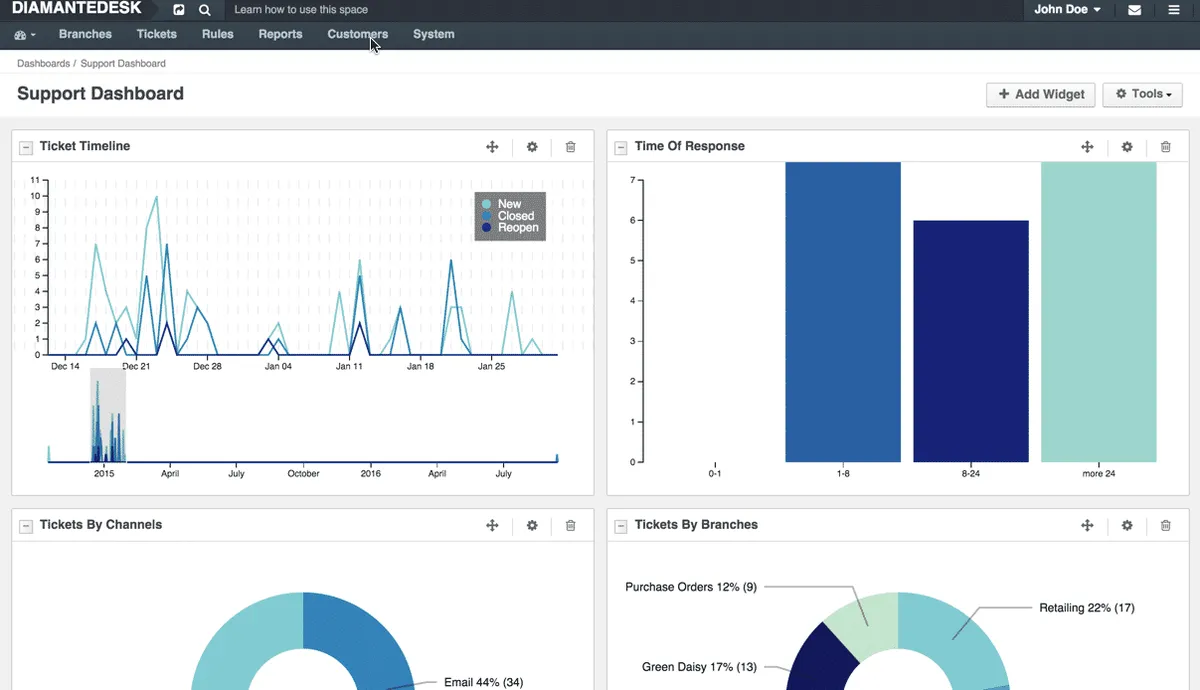Viewport: 1200px width, 690px height.
Task: Expand the Tools dropdown button
Action: coord(1142,94)
